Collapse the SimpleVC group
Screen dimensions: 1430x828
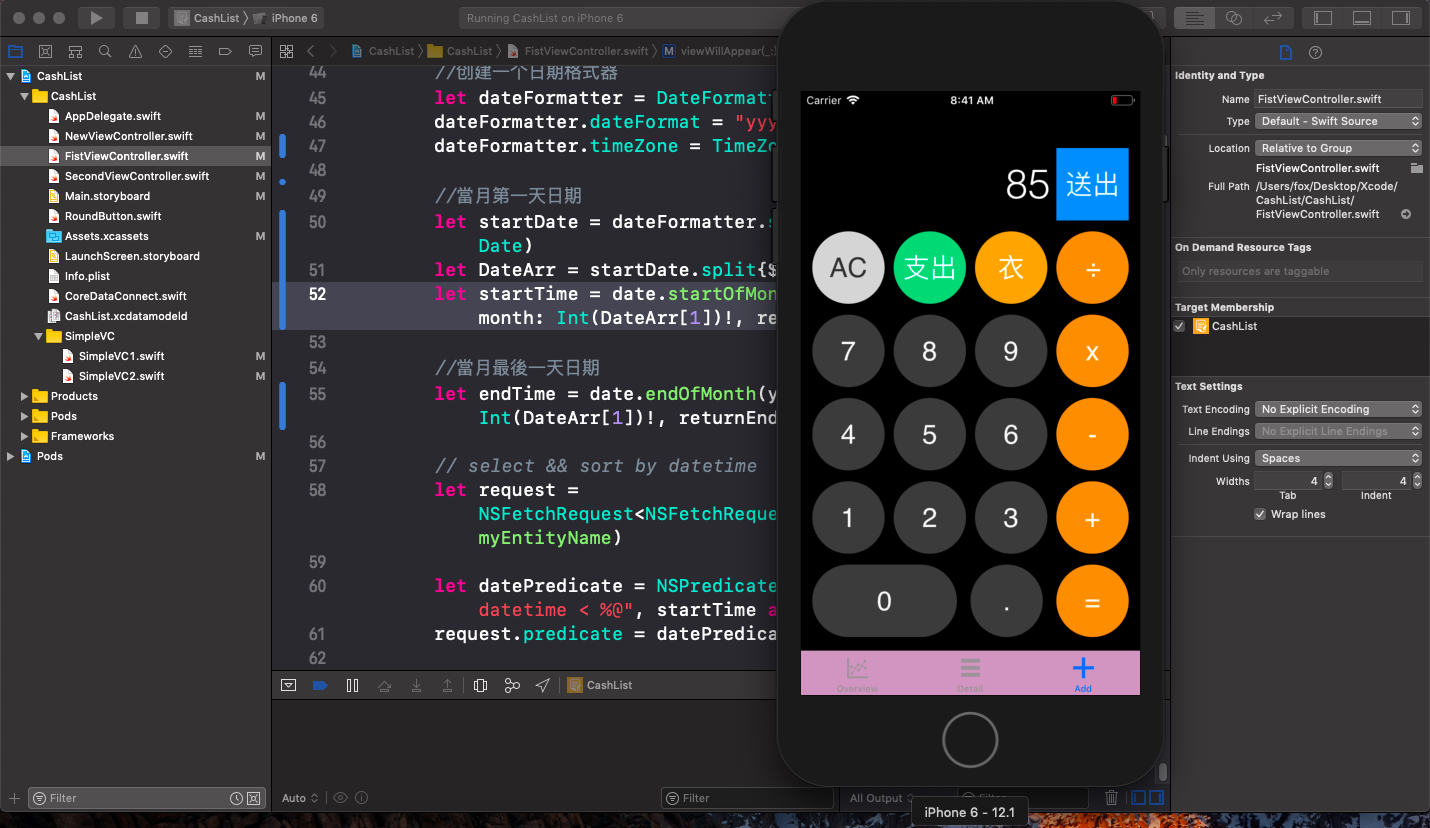pos(39,336)
